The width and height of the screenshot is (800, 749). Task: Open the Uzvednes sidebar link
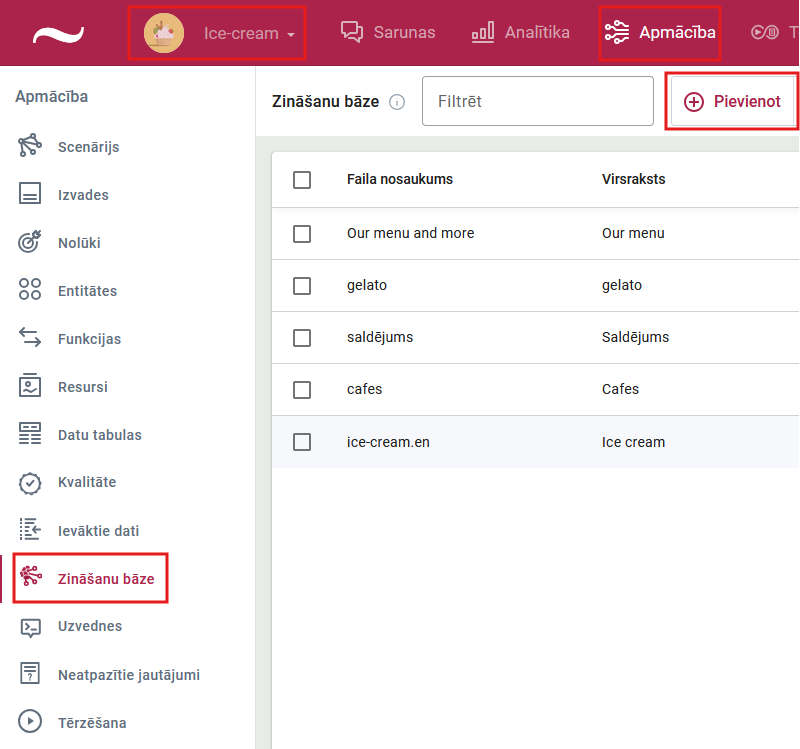(89, 626)
